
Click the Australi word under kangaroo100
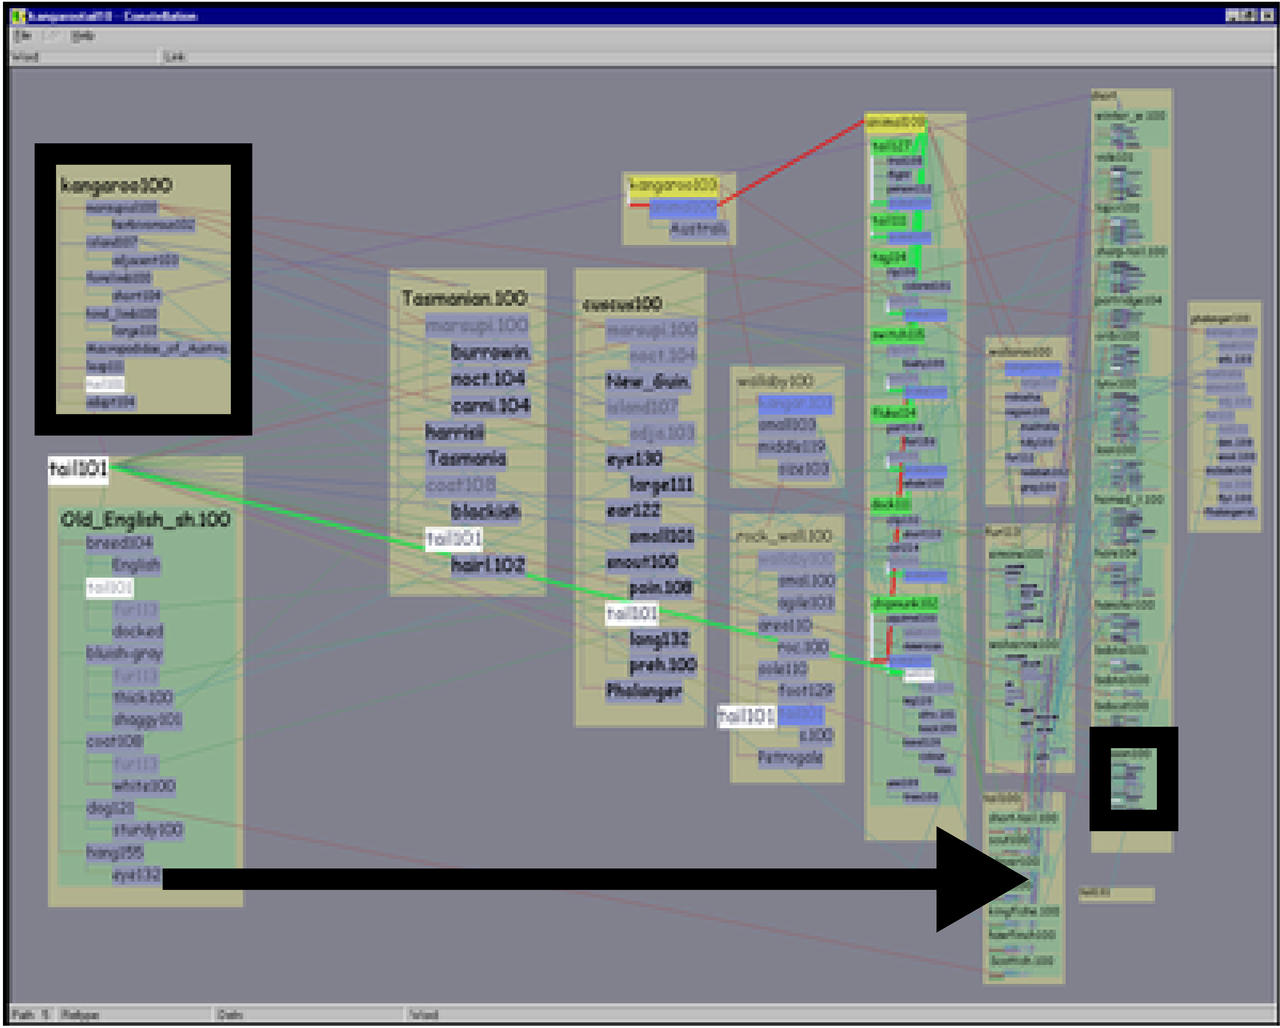[698, 230]
